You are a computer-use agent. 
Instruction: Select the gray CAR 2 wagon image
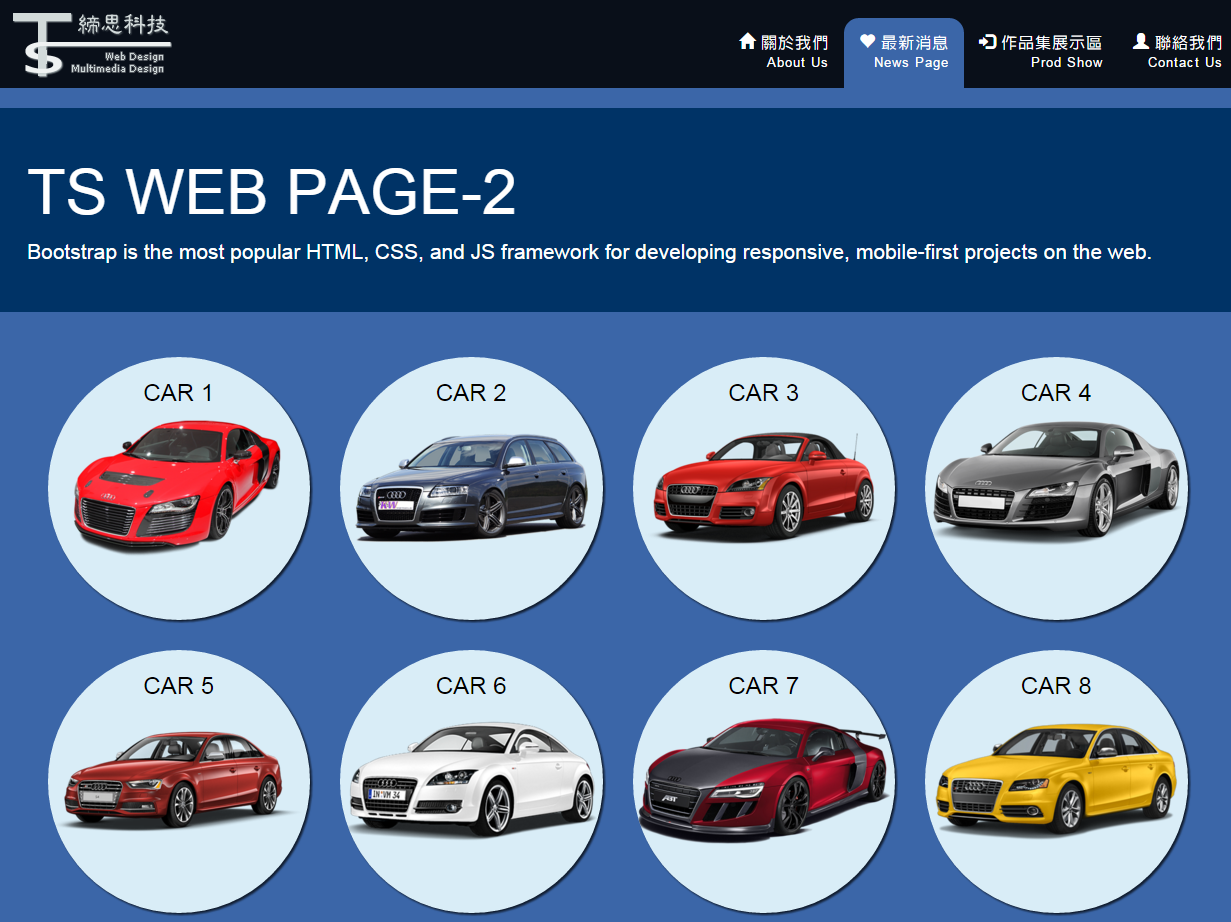(x=471, y=486)
